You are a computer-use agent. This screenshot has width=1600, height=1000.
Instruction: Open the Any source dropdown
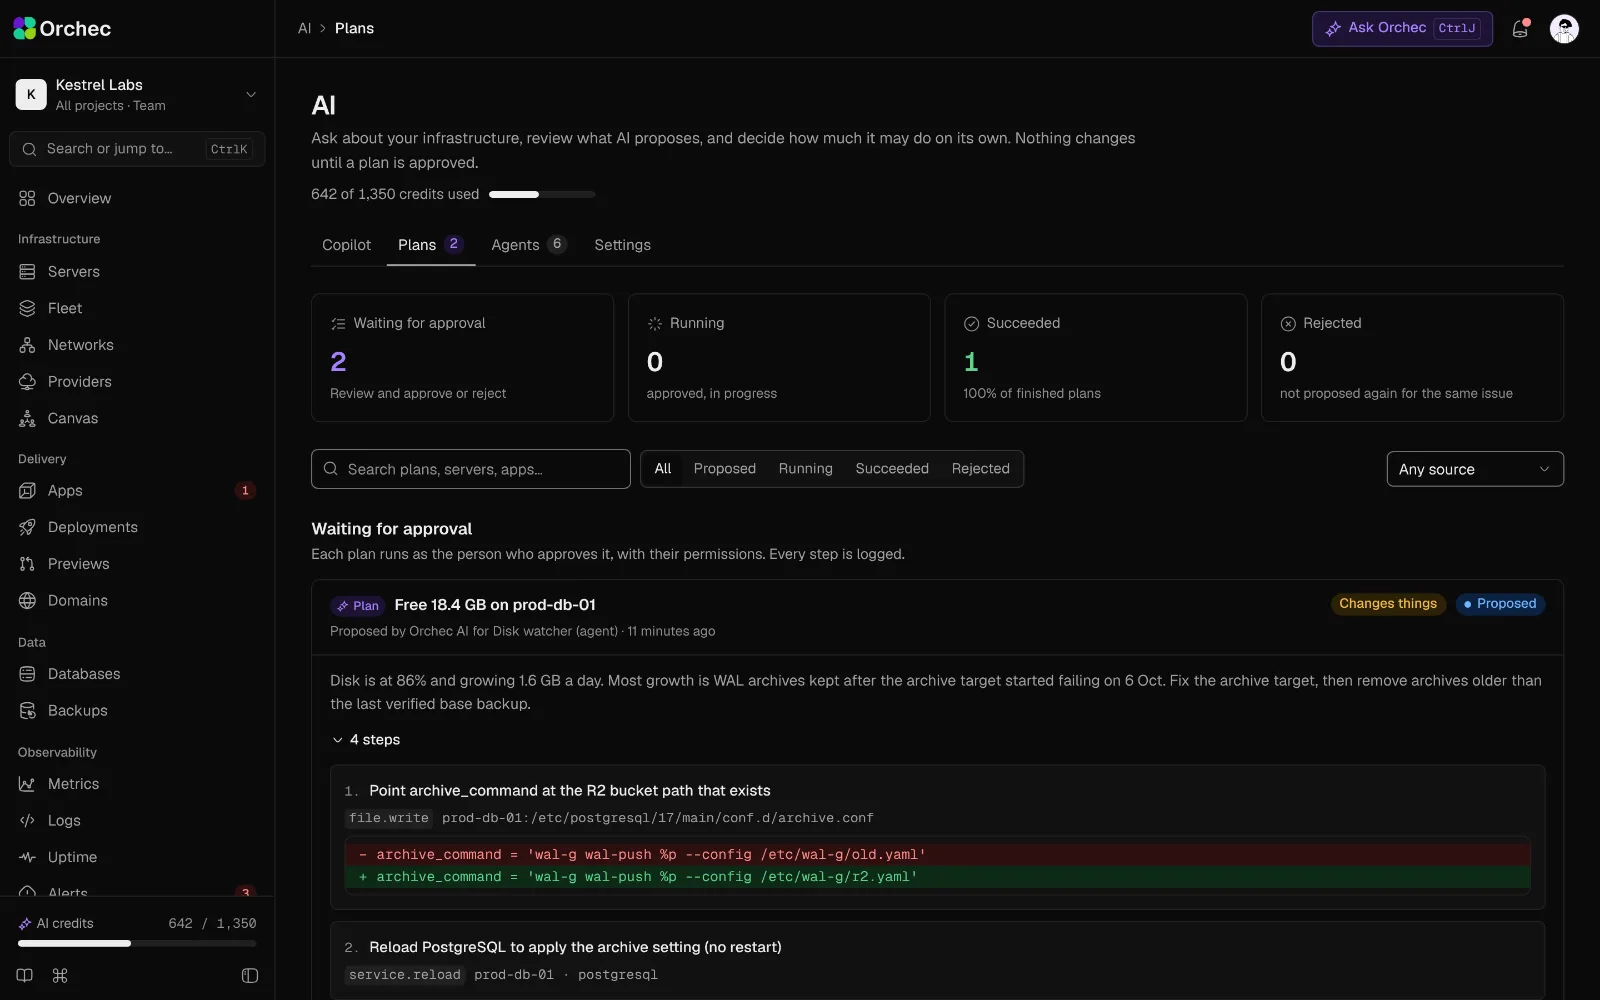point(1475,469)
